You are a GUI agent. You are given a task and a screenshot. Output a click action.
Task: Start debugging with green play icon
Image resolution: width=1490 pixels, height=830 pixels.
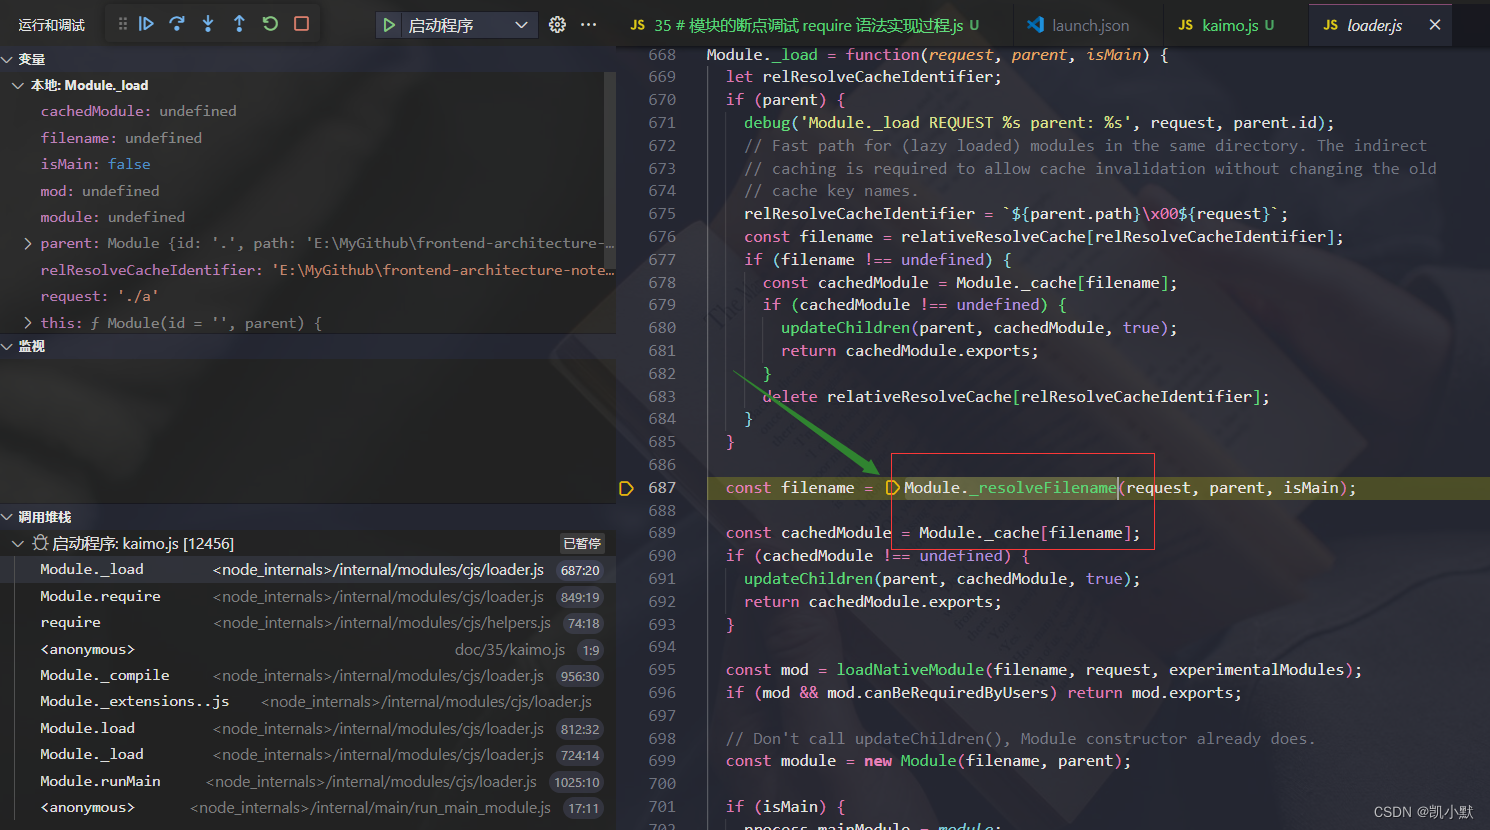pyautogui.click(x=389, y=25)
